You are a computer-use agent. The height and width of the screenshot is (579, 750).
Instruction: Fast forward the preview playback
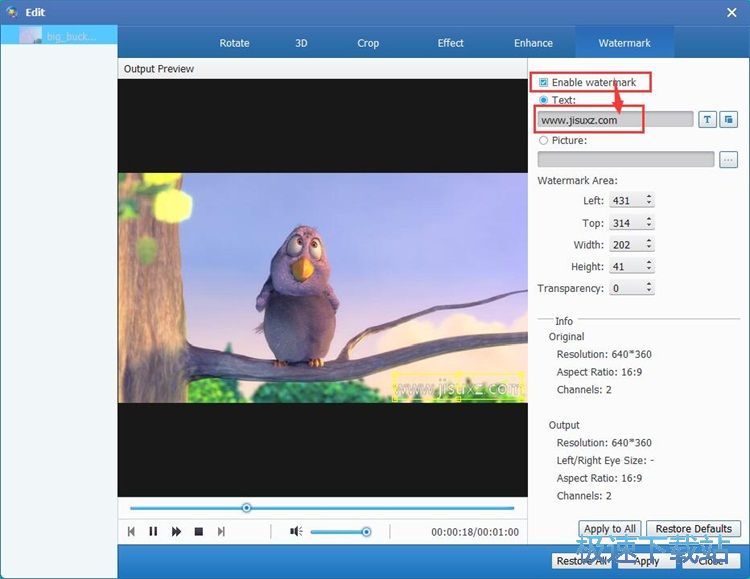176,532
